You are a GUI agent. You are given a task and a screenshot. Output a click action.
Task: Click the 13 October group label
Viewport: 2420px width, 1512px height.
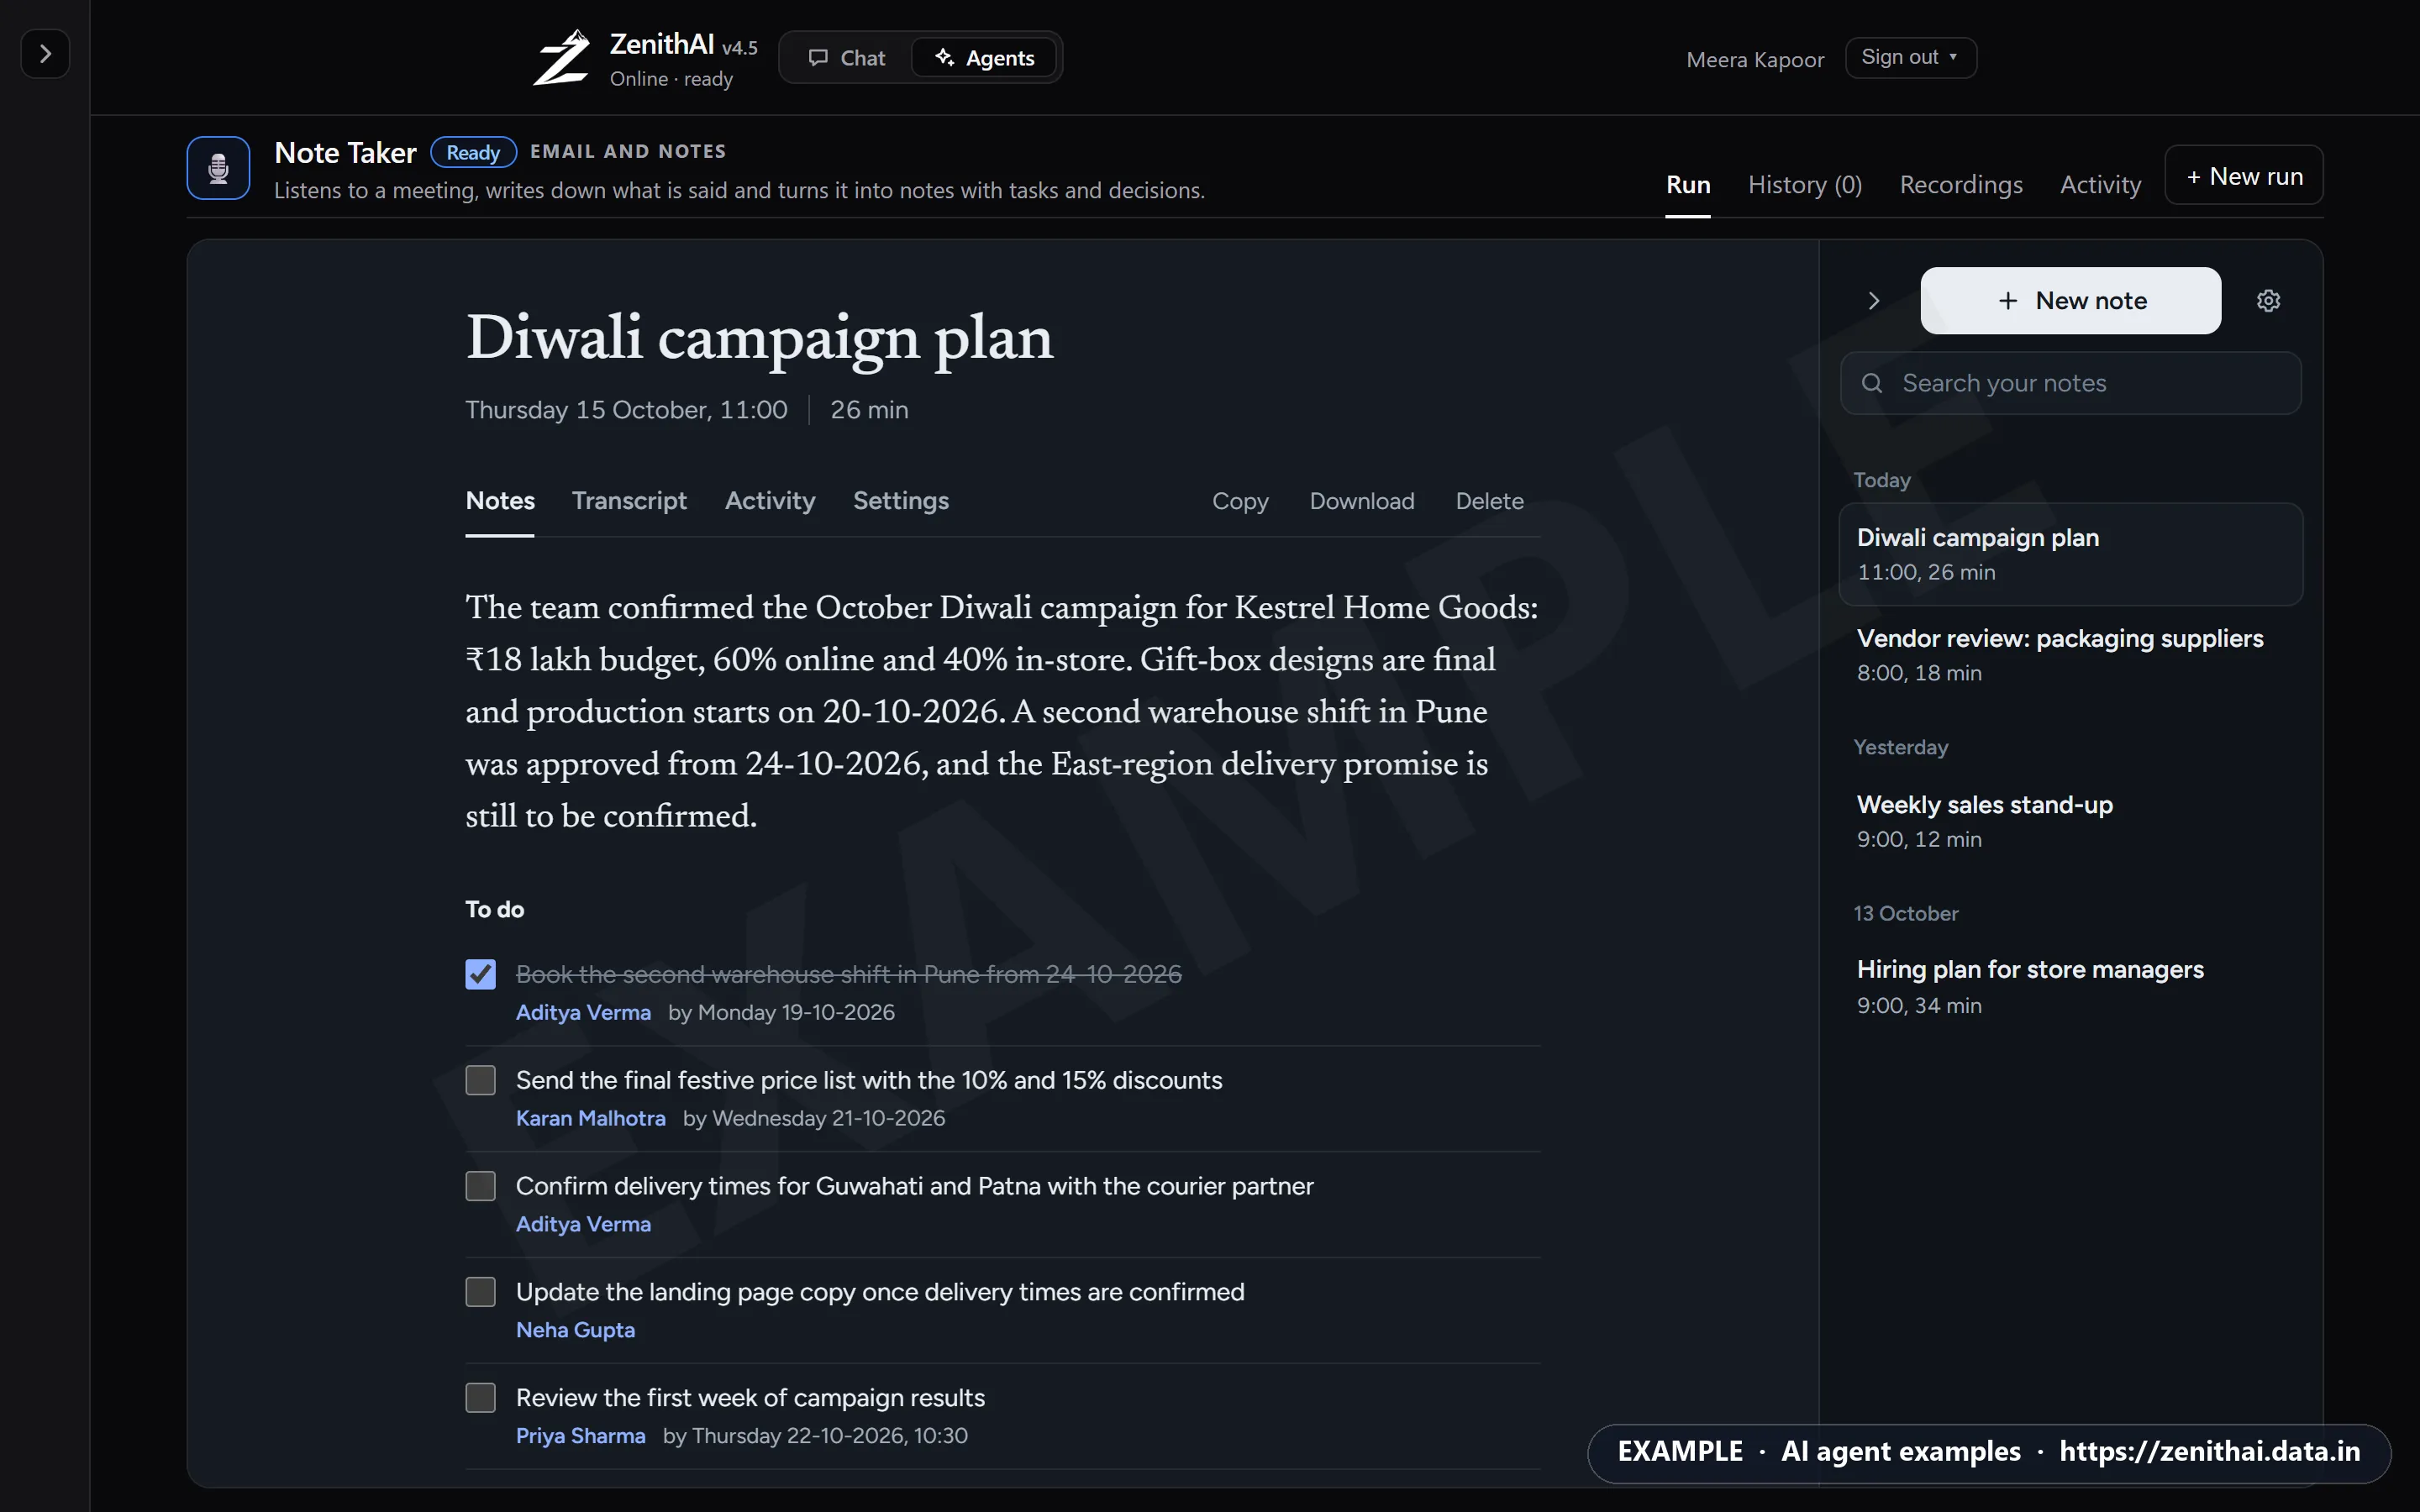pyautogui.click(x=1906, y=913)
